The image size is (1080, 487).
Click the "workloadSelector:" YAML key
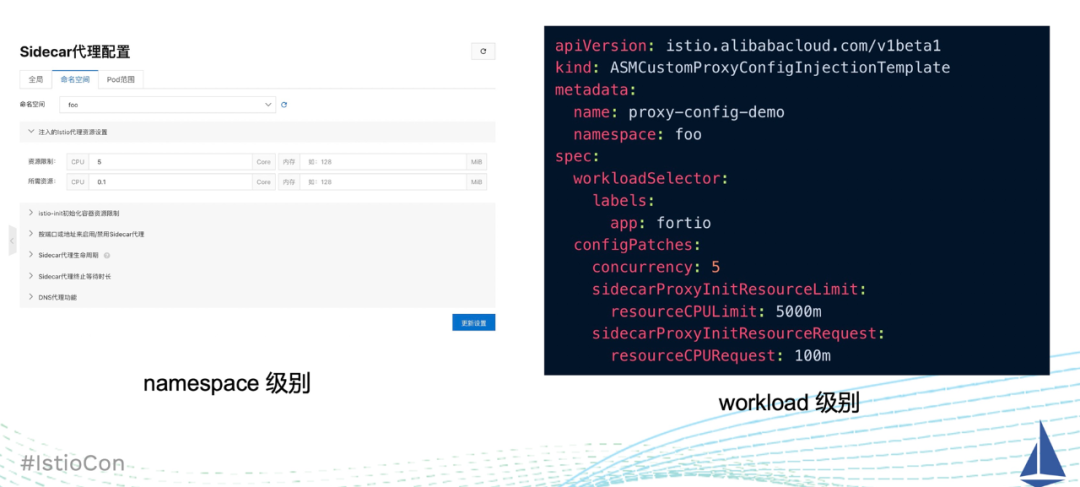pos(651,178)
